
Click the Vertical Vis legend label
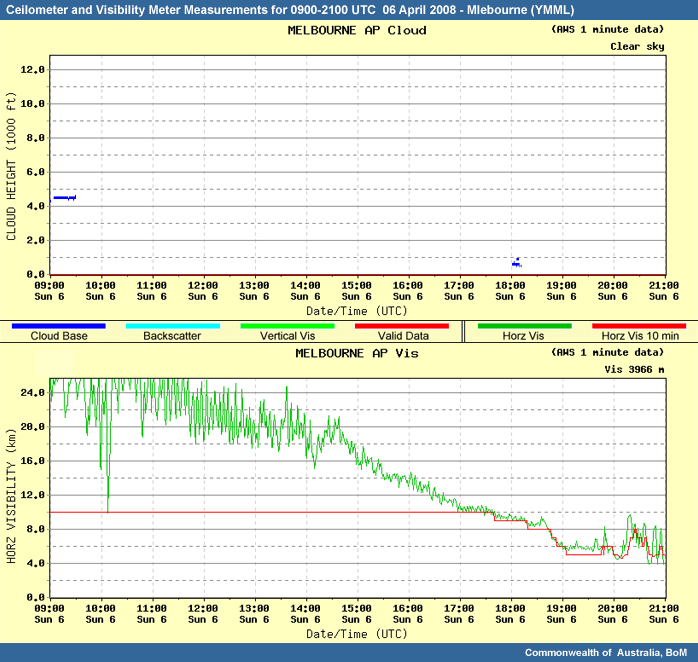point(288,336)
